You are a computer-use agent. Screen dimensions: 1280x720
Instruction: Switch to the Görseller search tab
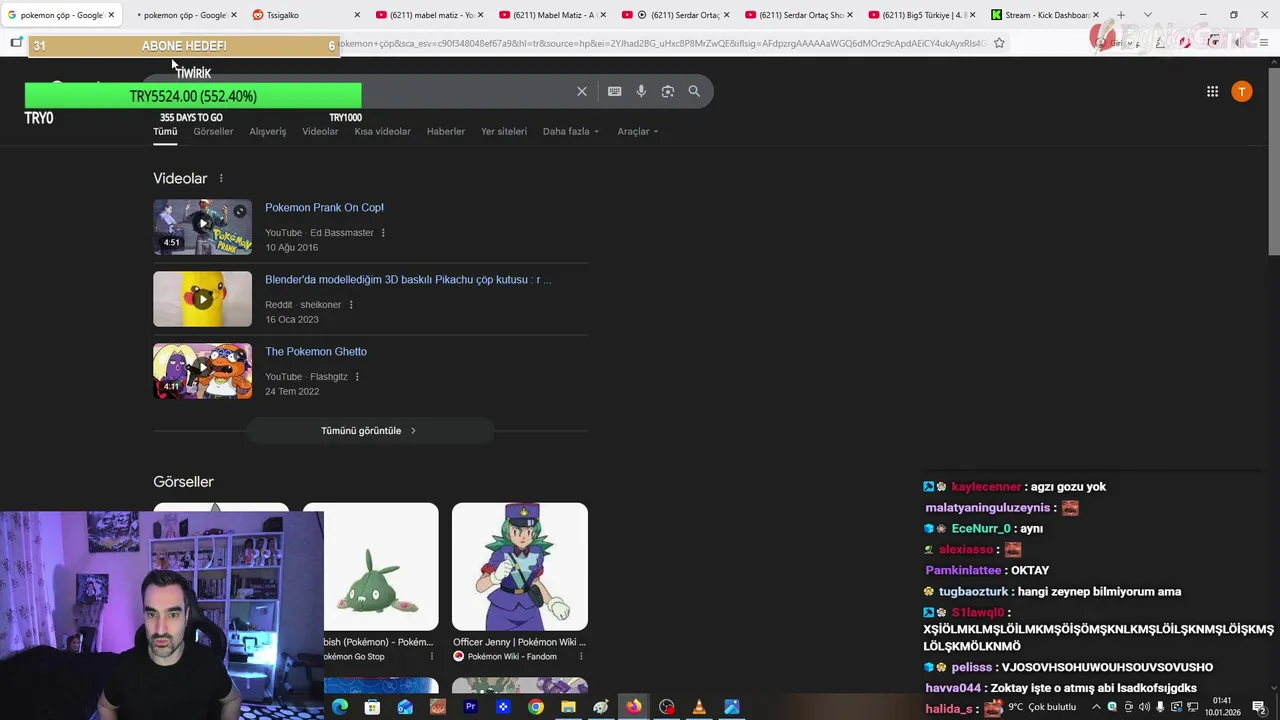coord(213,131)
